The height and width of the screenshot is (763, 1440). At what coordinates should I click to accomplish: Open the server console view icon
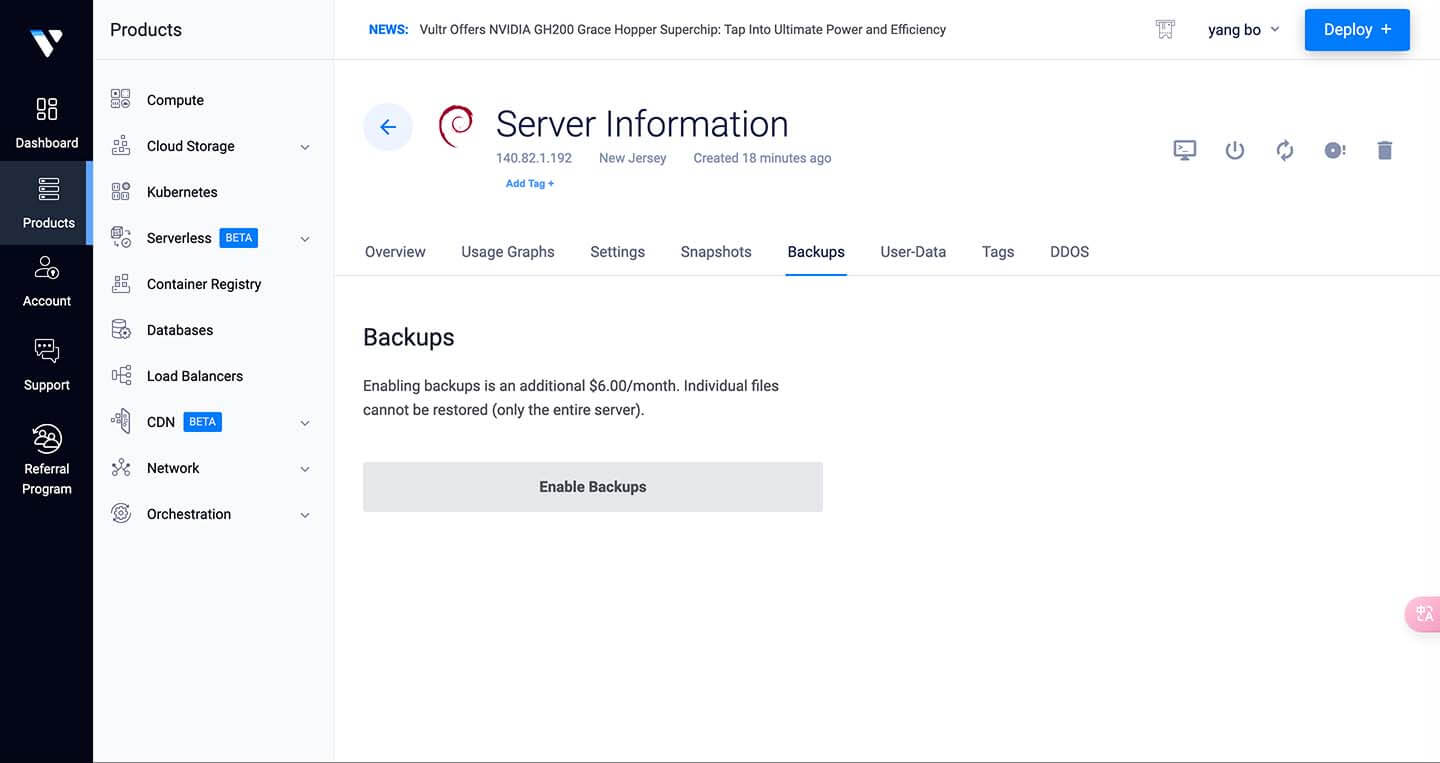tap(1185, 150)
